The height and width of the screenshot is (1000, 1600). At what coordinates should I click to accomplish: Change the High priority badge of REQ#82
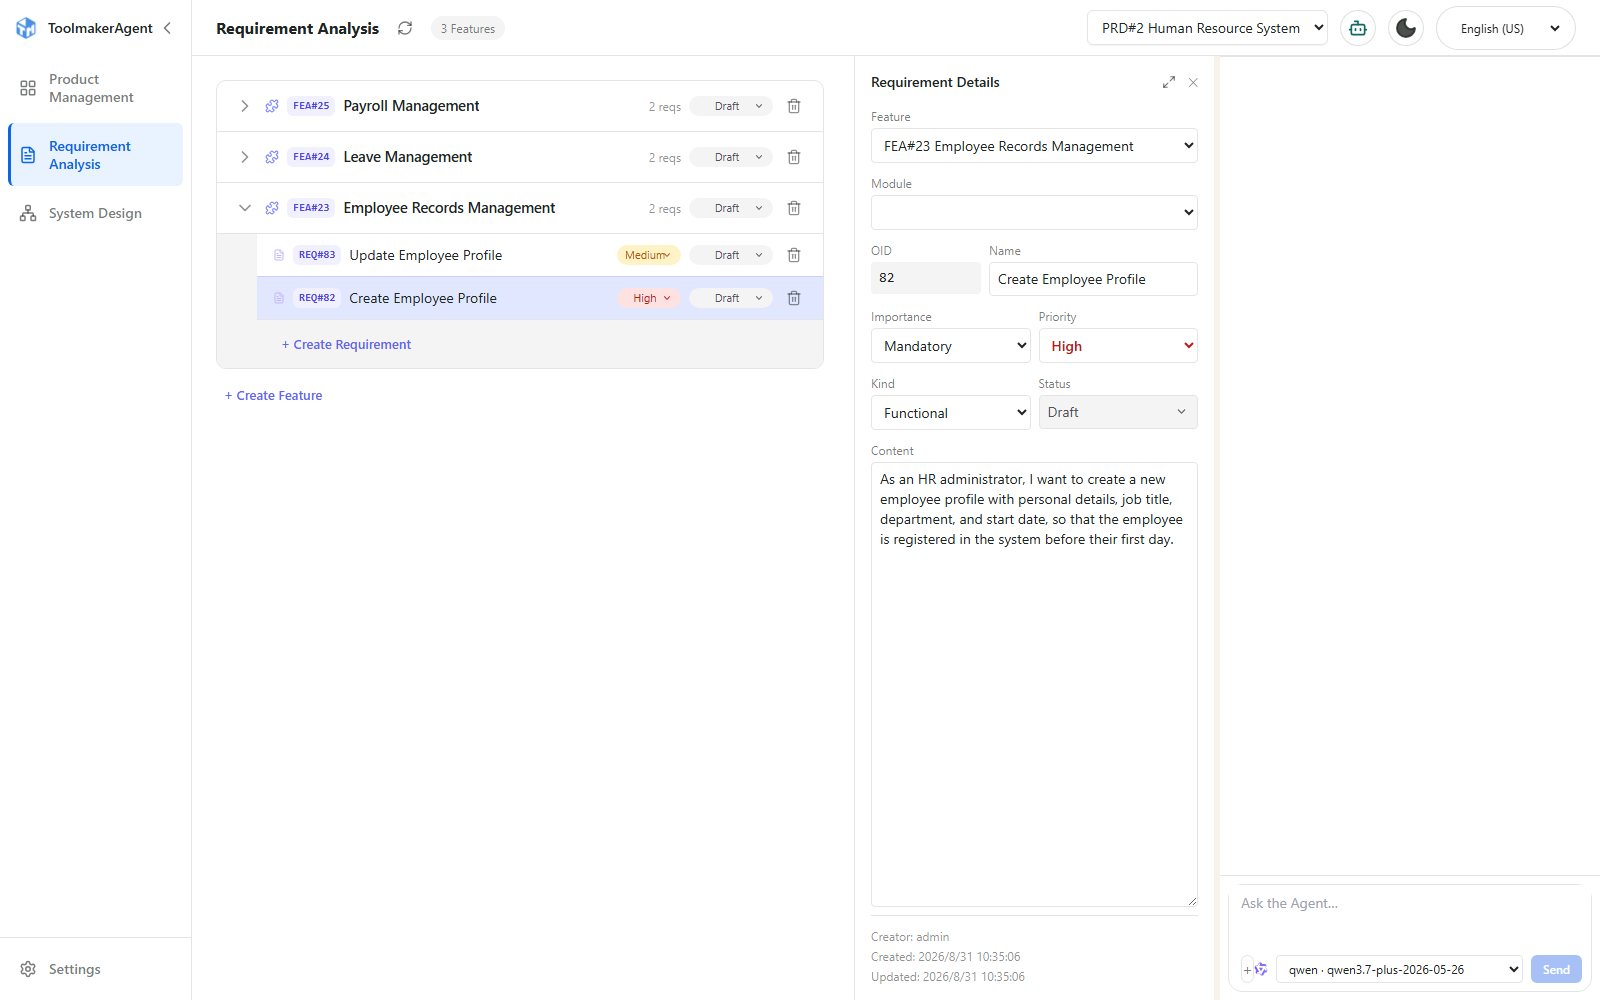(649, 298)
